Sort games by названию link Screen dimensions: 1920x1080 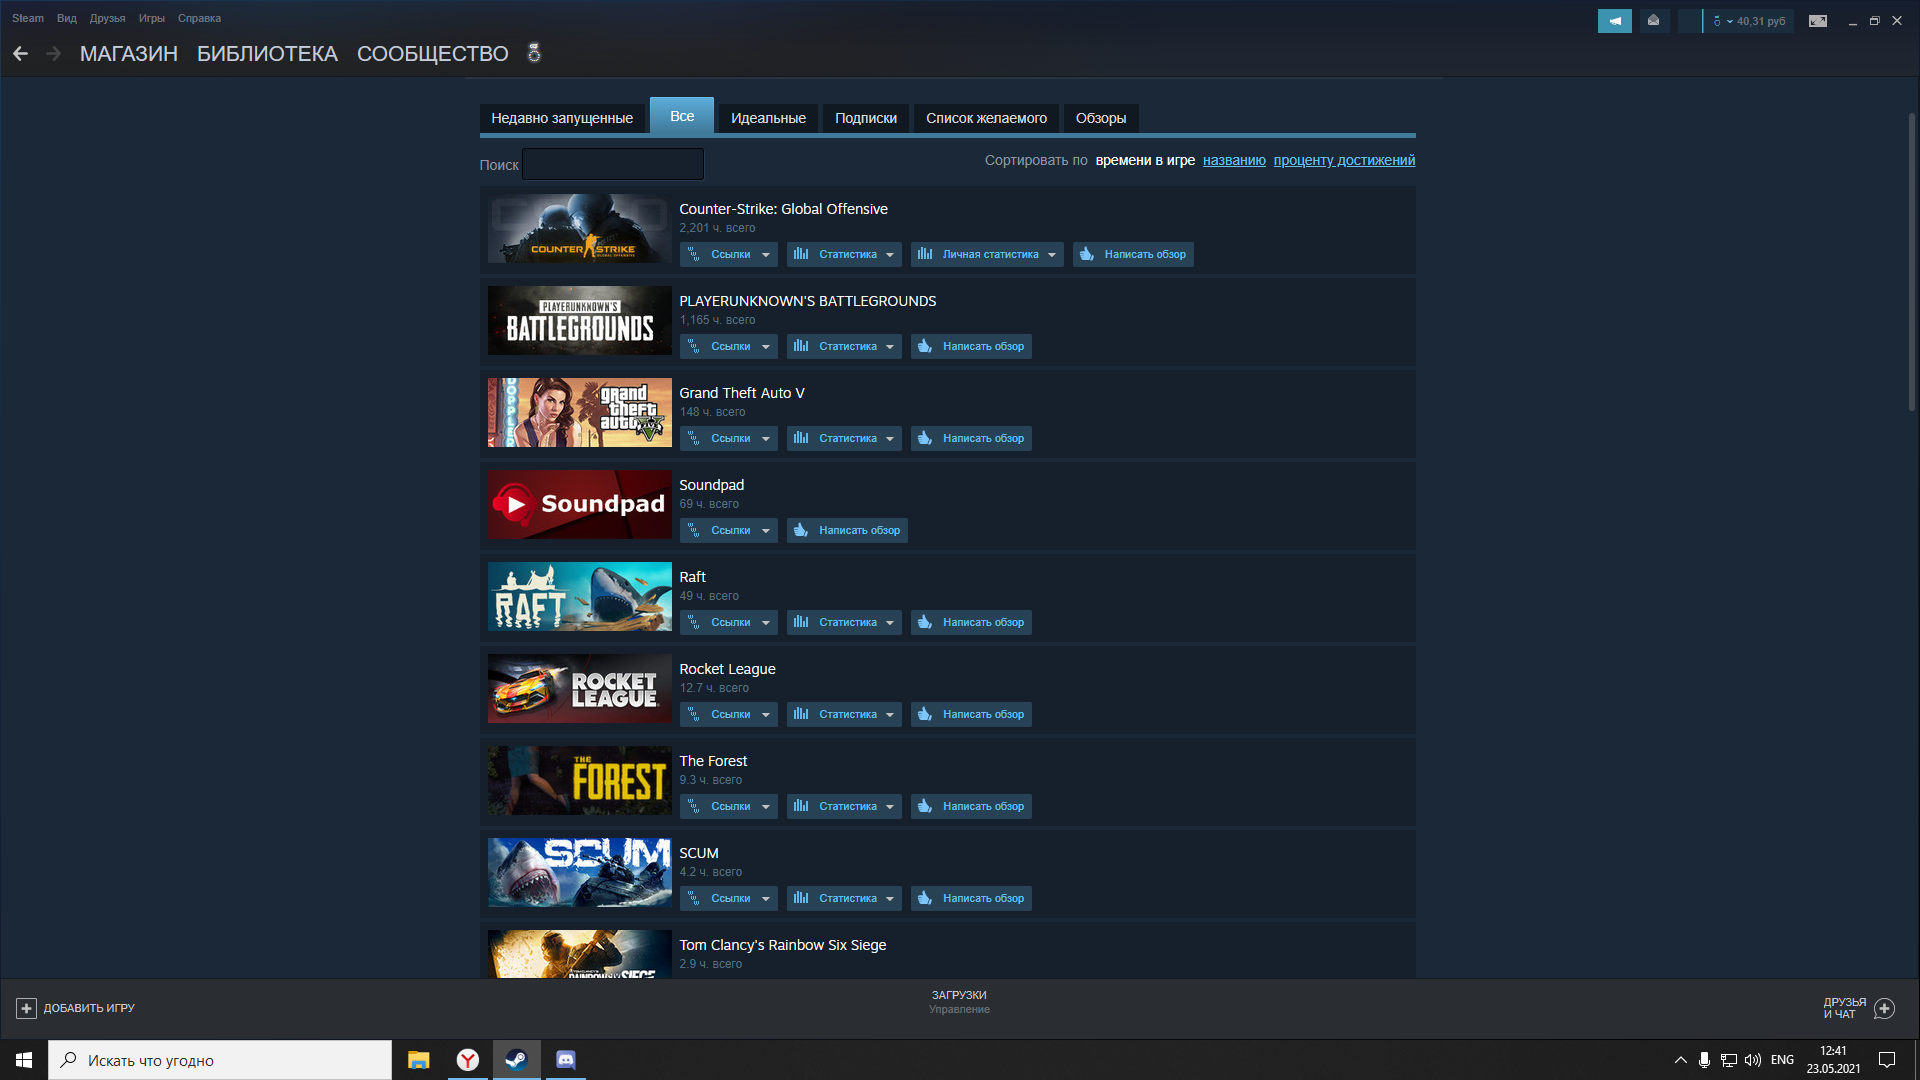coord(1234,160)
